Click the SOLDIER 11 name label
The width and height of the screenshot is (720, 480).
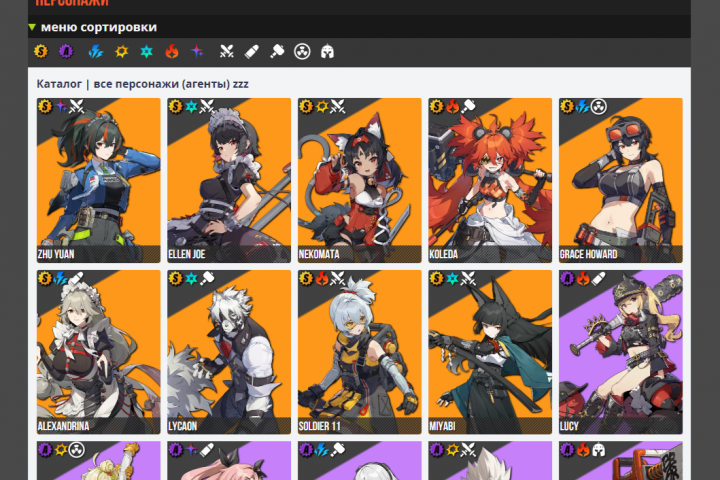pyautogui.click(x=320, y=426)
